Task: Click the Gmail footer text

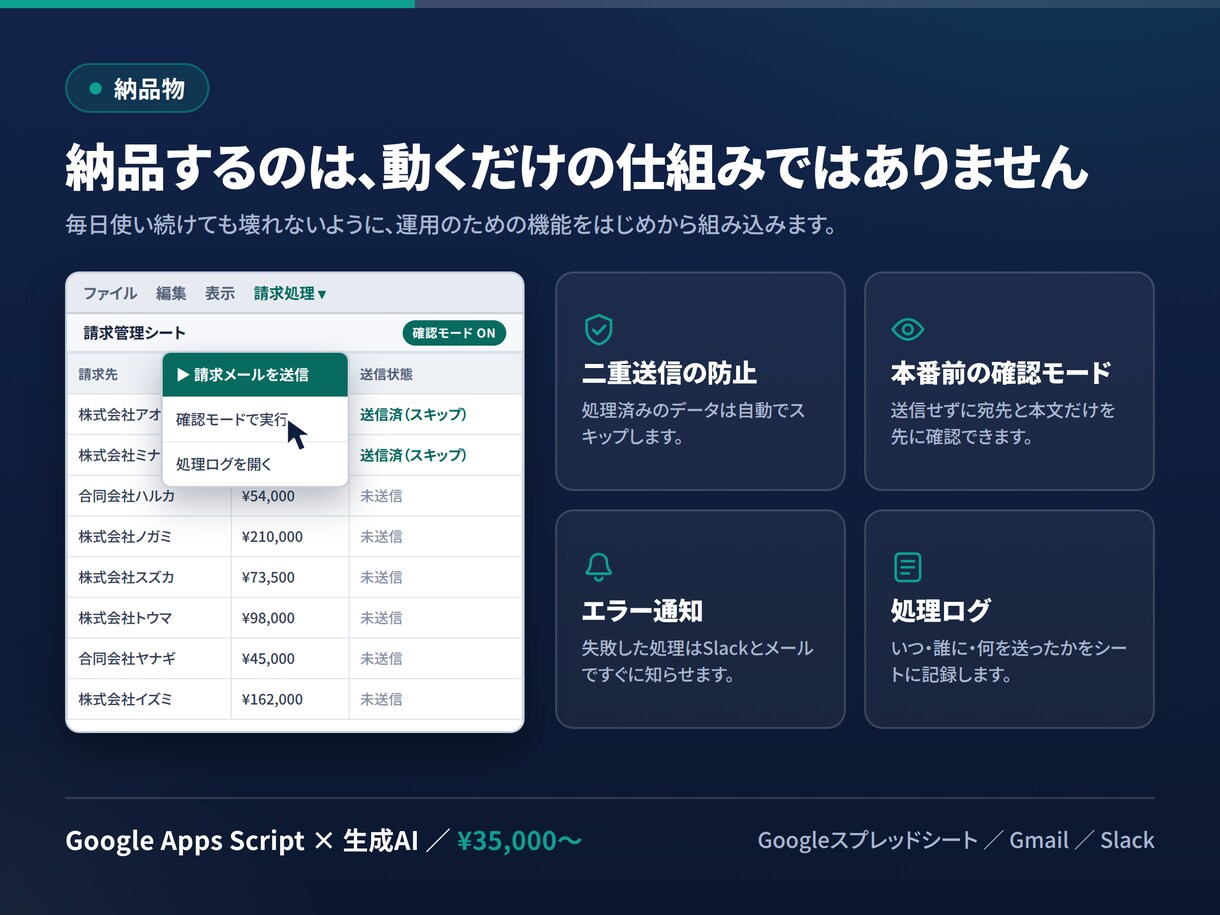Action: pos(1039,840)
